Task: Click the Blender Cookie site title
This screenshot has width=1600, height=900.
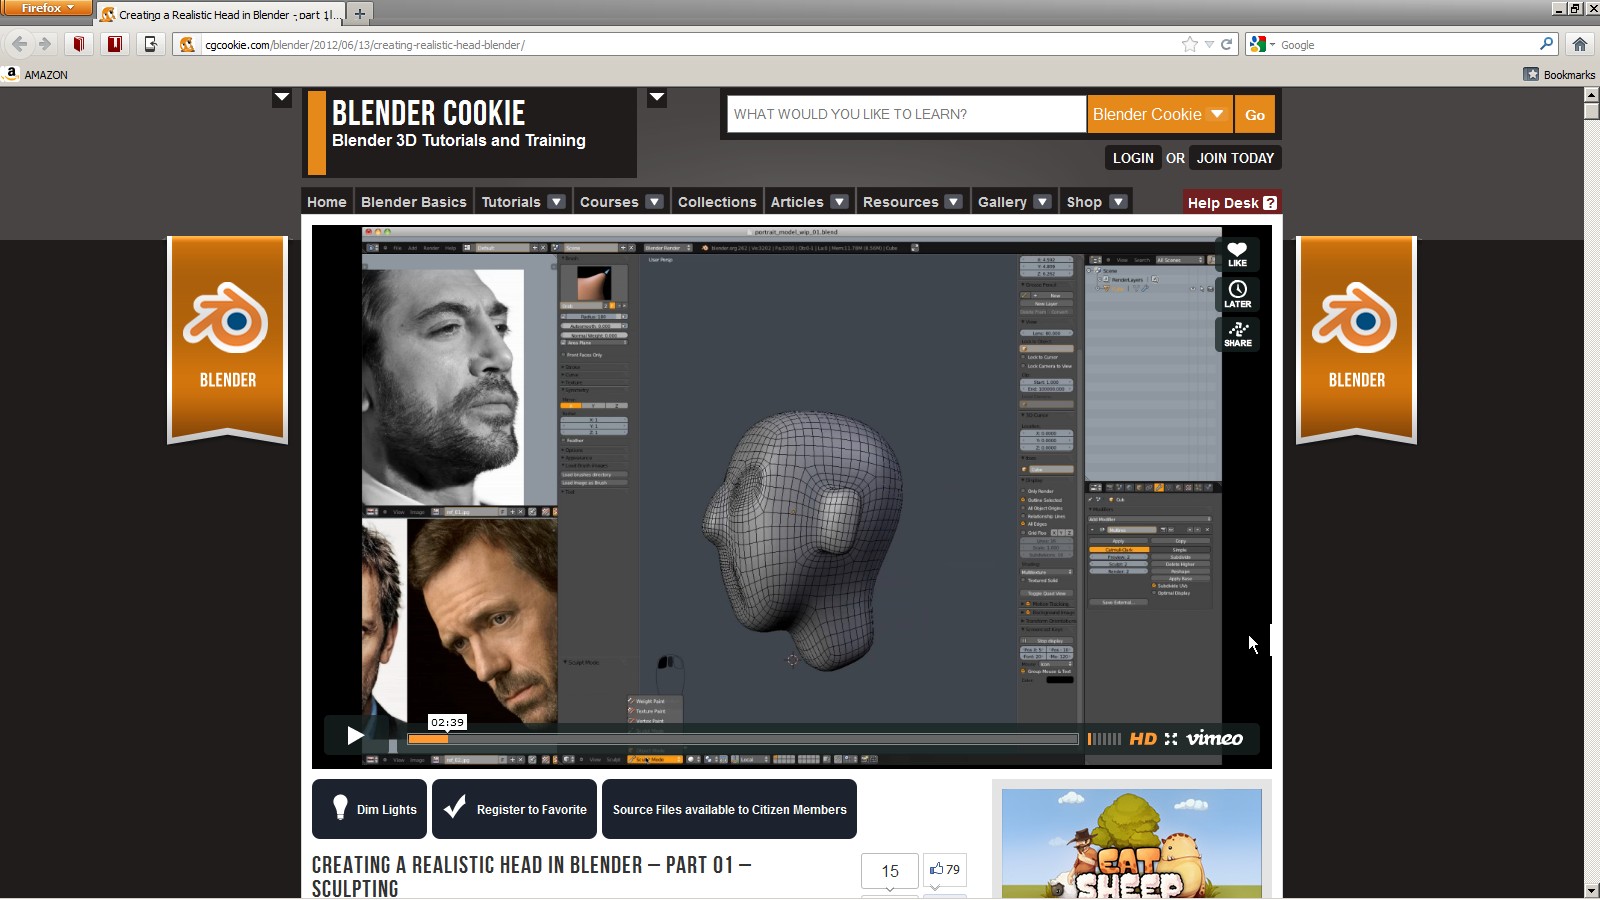Action: 428,113
